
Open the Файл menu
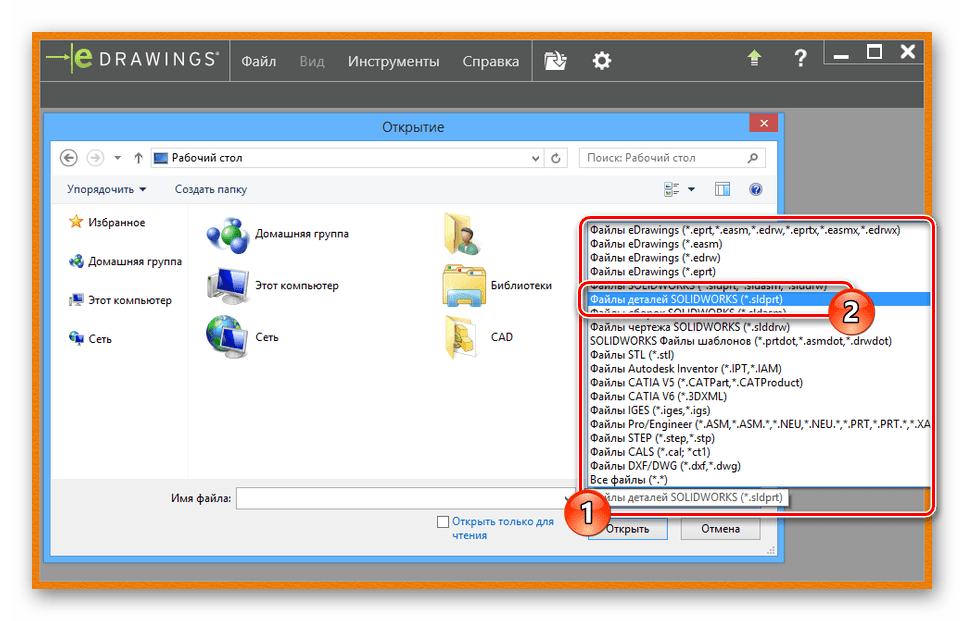tap(258, 61)
